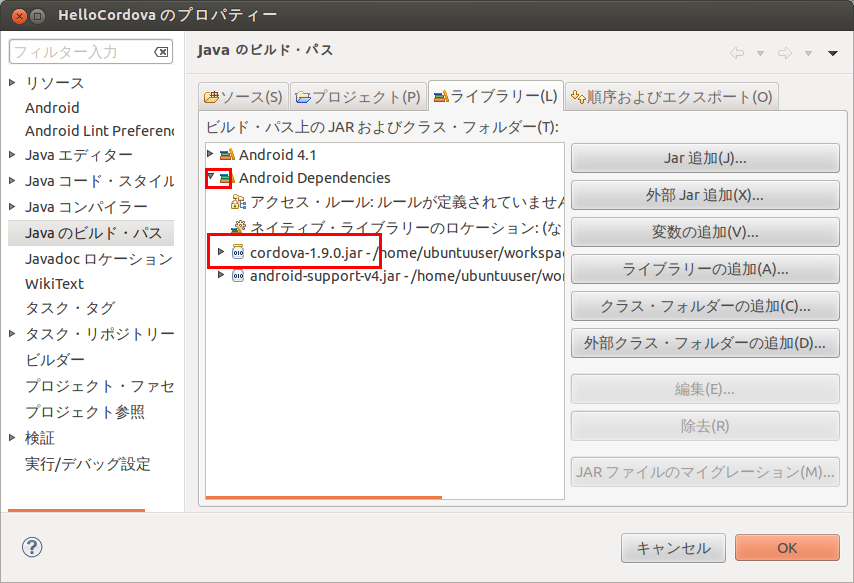
Task: Select ビルダー in the sidebar
Action: [55, 360]
